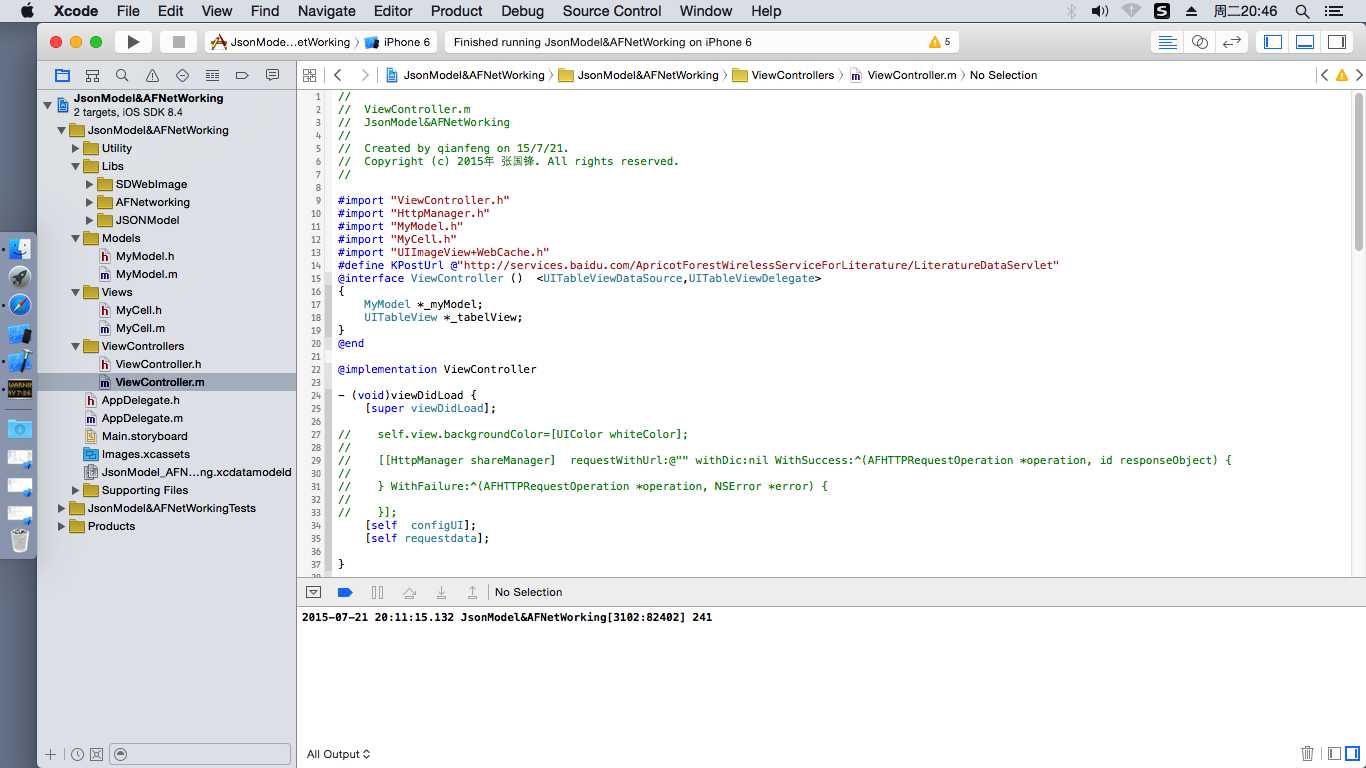The image size is (1366, 768).
Task: Open the Report navigator
Action: [x=272, y=75]
